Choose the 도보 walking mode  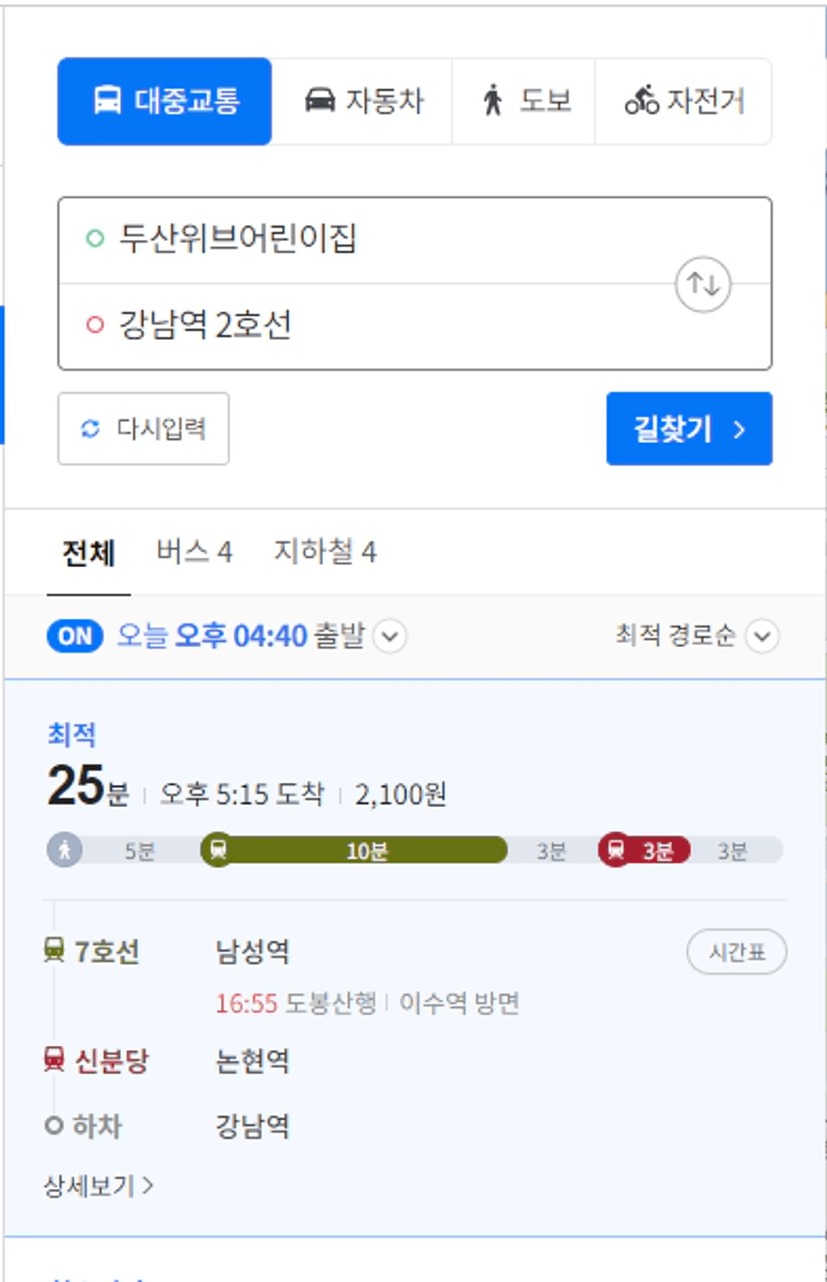point(524,101)
